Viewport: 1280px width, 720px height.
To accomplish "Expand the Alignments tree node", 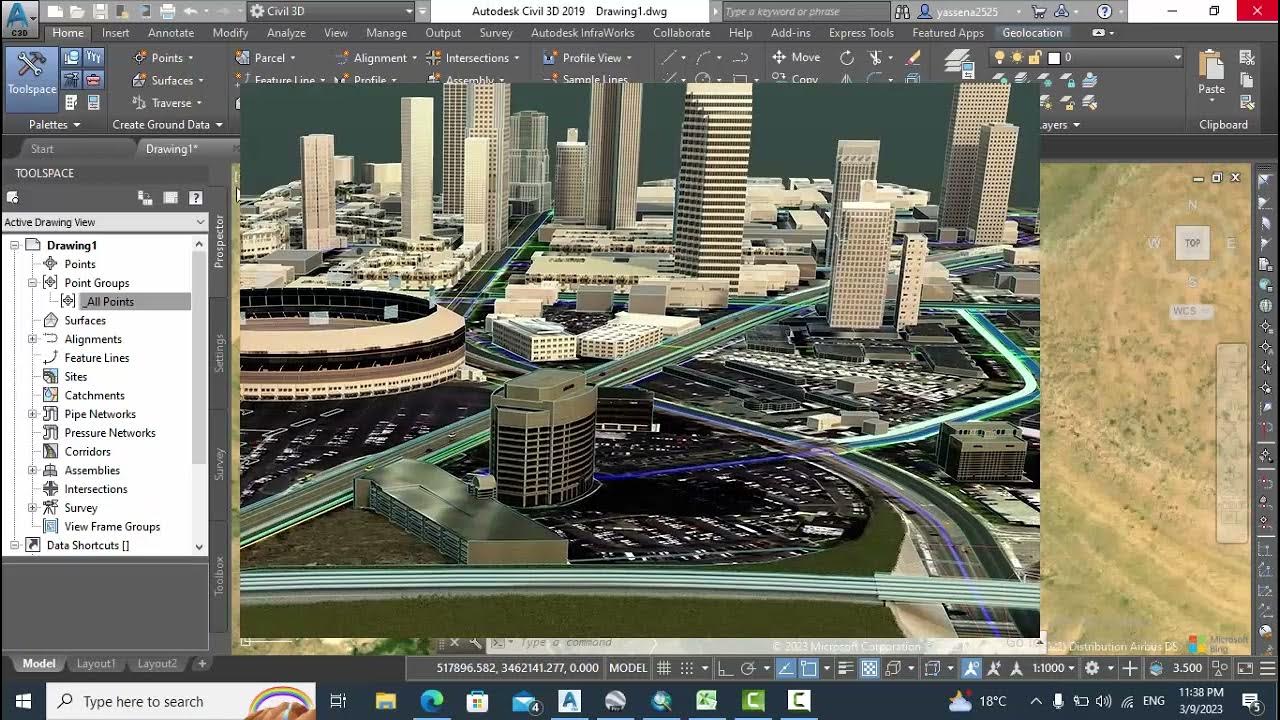I will point(33,339).
